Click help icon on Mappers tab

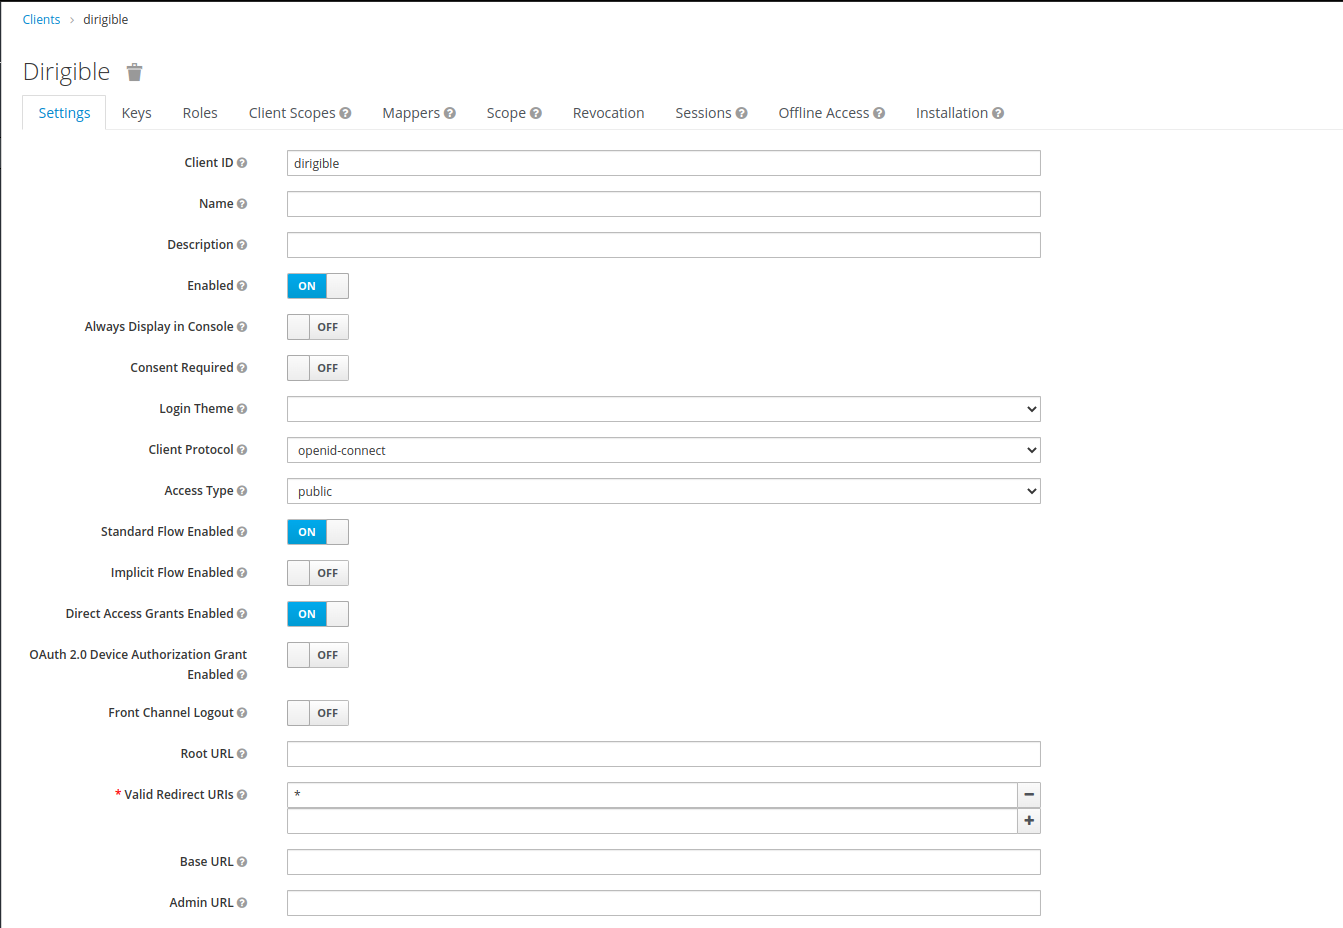pyautogui.click(x=450, y=113)
